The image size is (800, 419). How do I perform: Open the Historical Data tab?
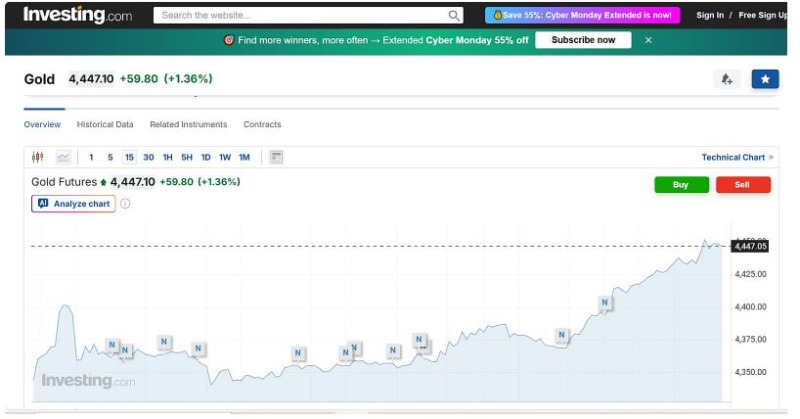(x=105, y=125)
